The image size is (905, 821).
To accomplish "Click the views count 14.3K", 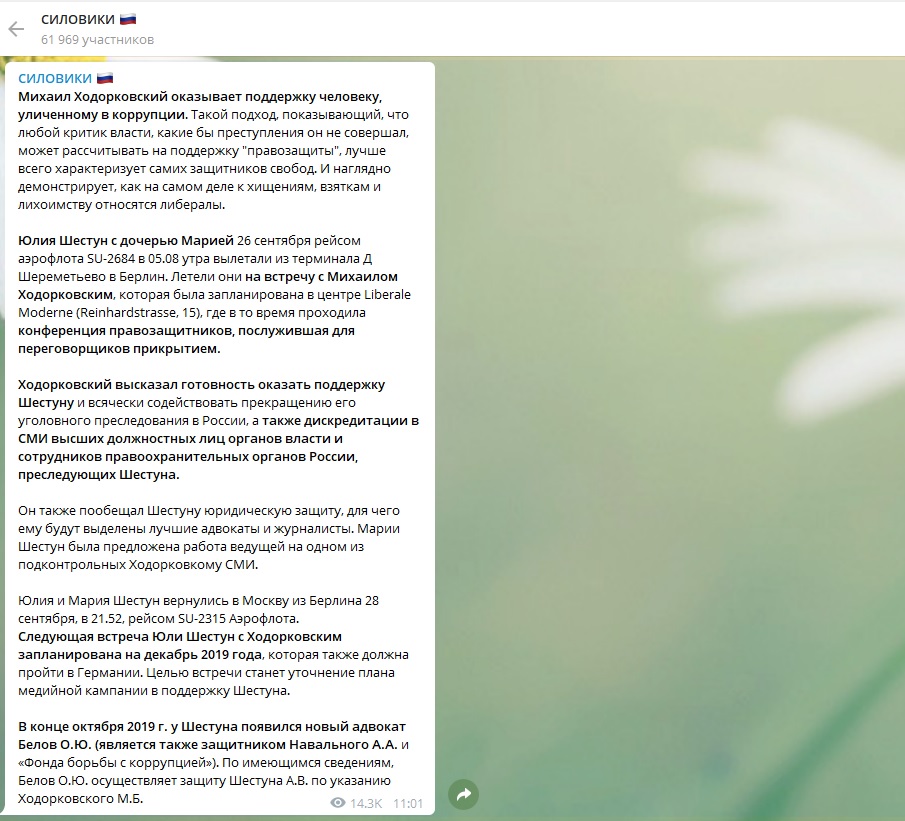I will pos(366,803).
